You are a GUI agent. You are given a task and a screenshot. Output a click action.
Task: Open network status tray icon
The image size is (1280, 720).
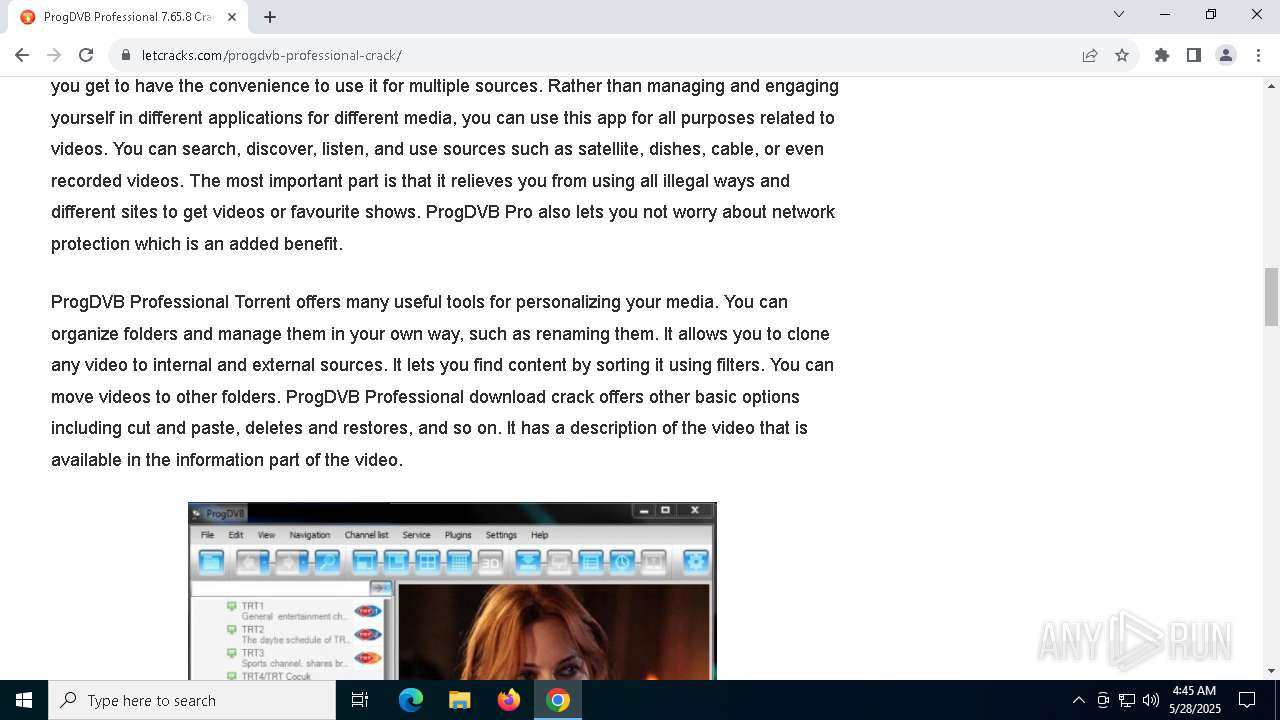(x=1127, y=700)
